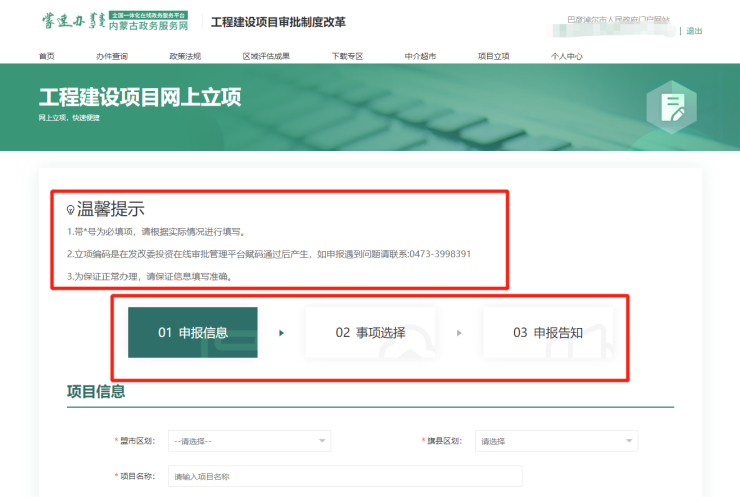740x497 pixels.
Task: Navigate to 中介超市
Action: (x=420, y=56)
